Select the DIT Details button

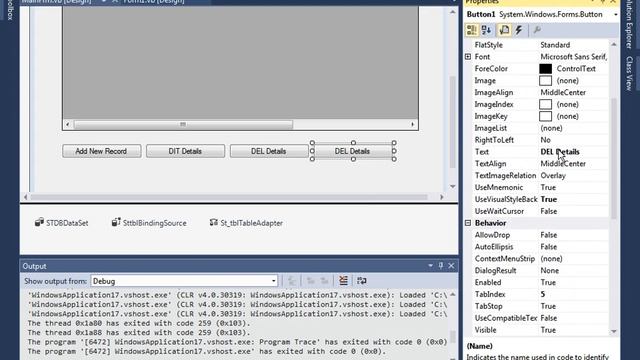coord(185,151)
